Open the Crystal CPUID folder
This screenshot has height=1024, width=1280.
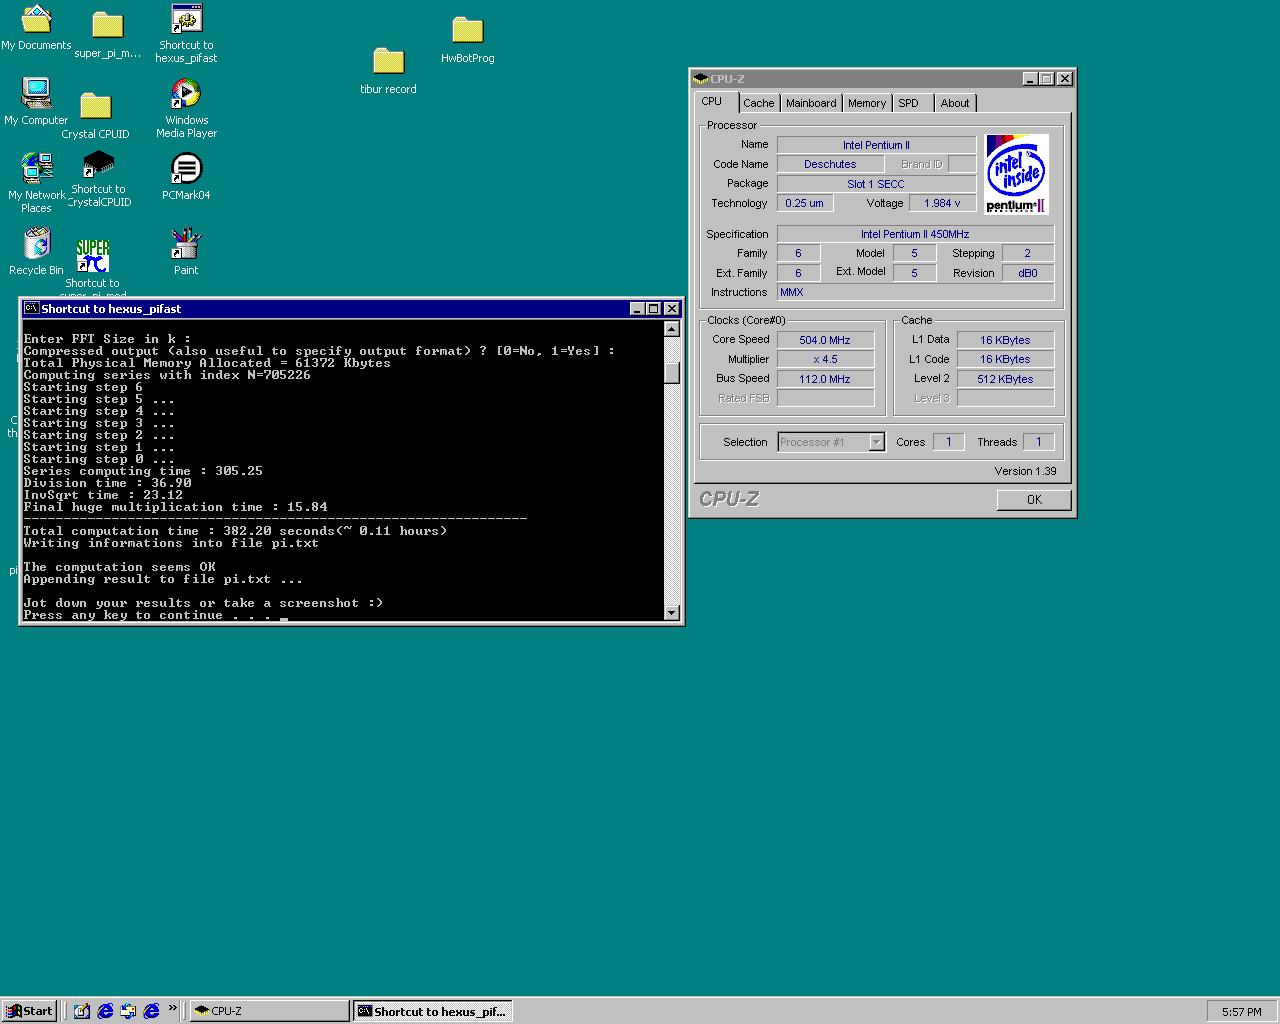pyautogui.click(x=95, y=115)
